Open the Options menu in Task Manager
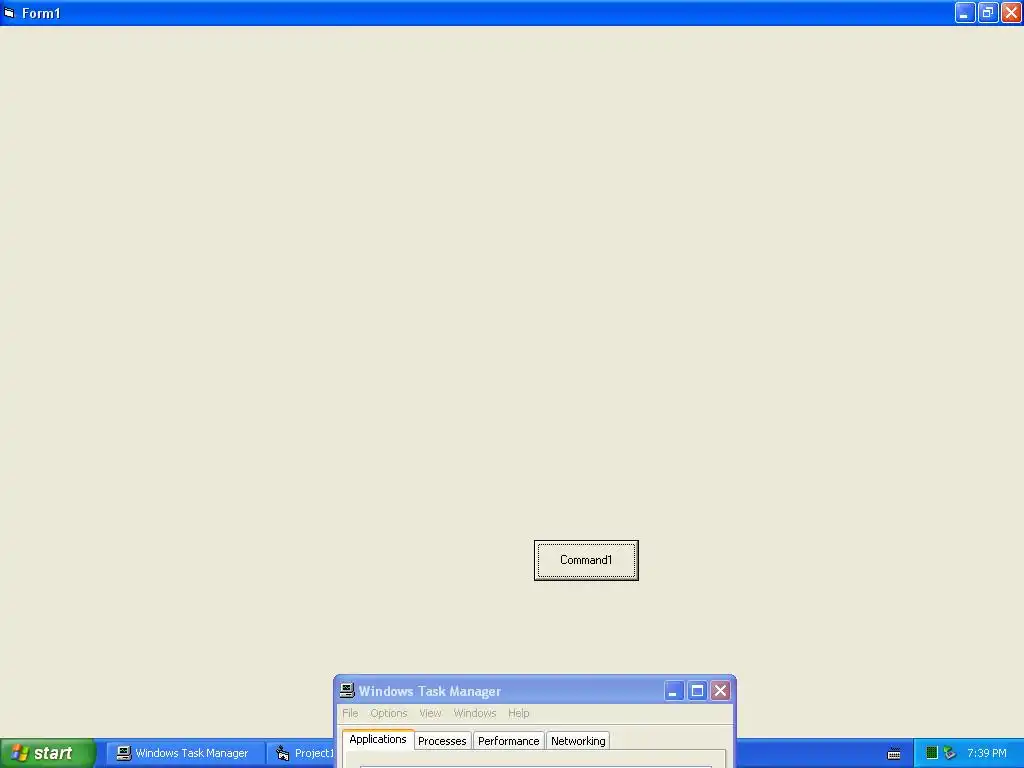 [389, 713]
